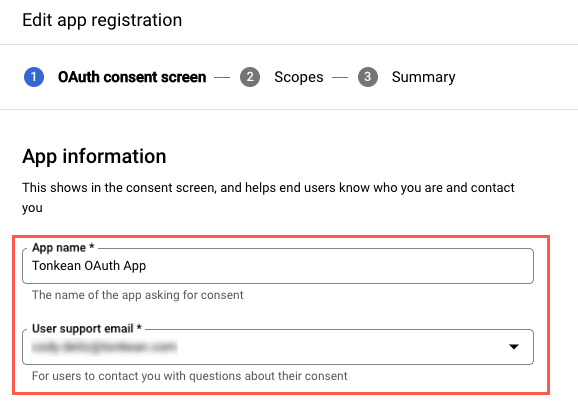Screen dimensions: 578x414
Task: Go to the Scopes step
Action: (299, 77)
